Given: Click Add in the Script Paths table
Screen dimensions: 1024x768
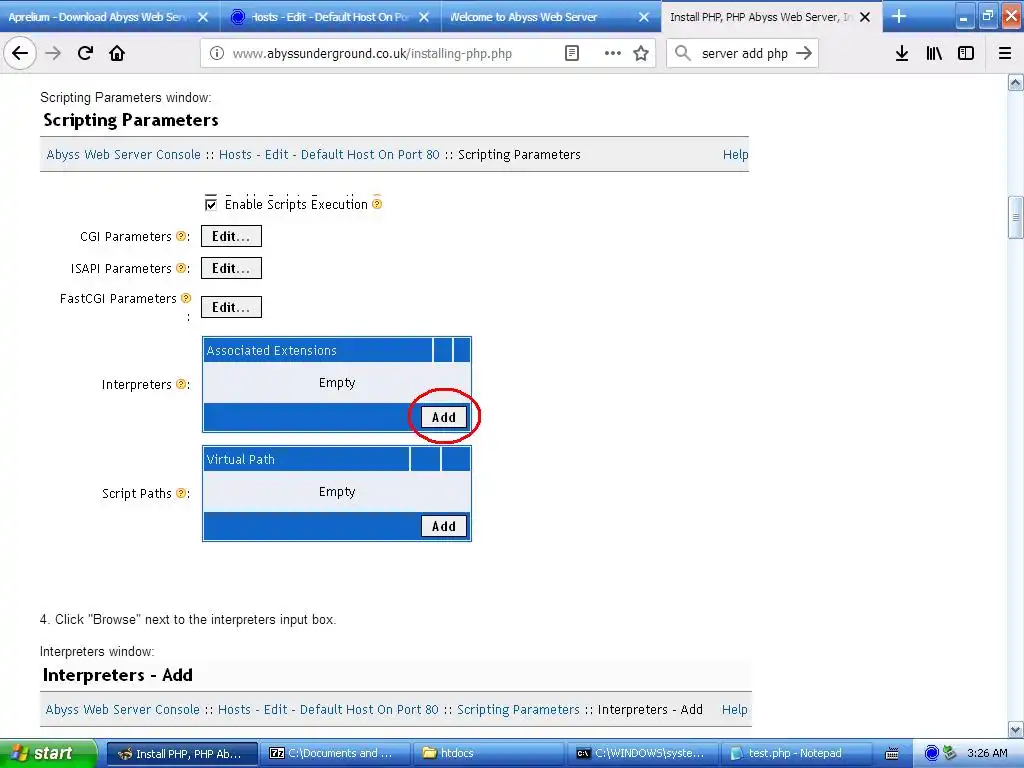Looking at the screenshot, I should coord(443,526).
